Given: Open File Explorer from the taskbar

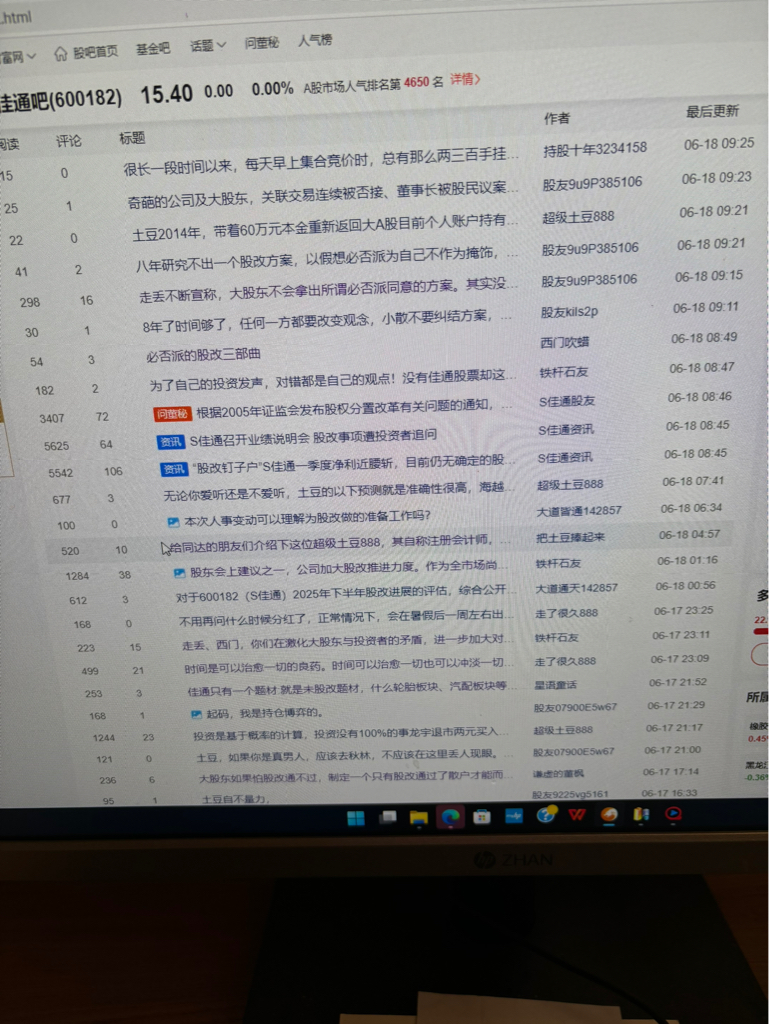Looking at the screenshot, I should 418,818.
